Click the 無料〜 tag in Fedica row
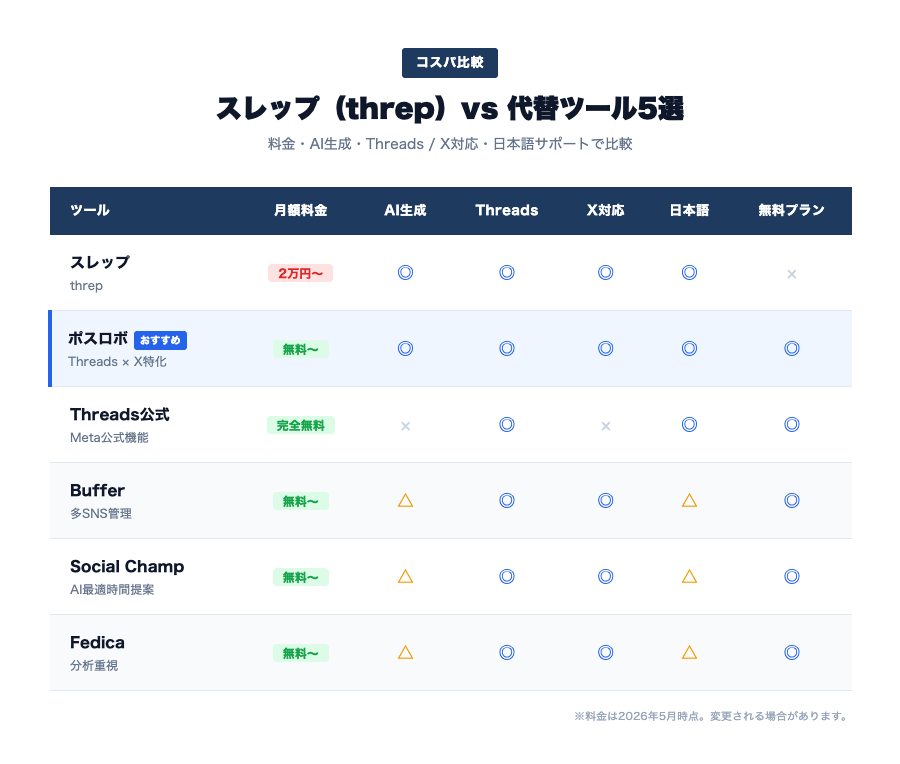Screen dimensions: 900x764 pos(301,653)
